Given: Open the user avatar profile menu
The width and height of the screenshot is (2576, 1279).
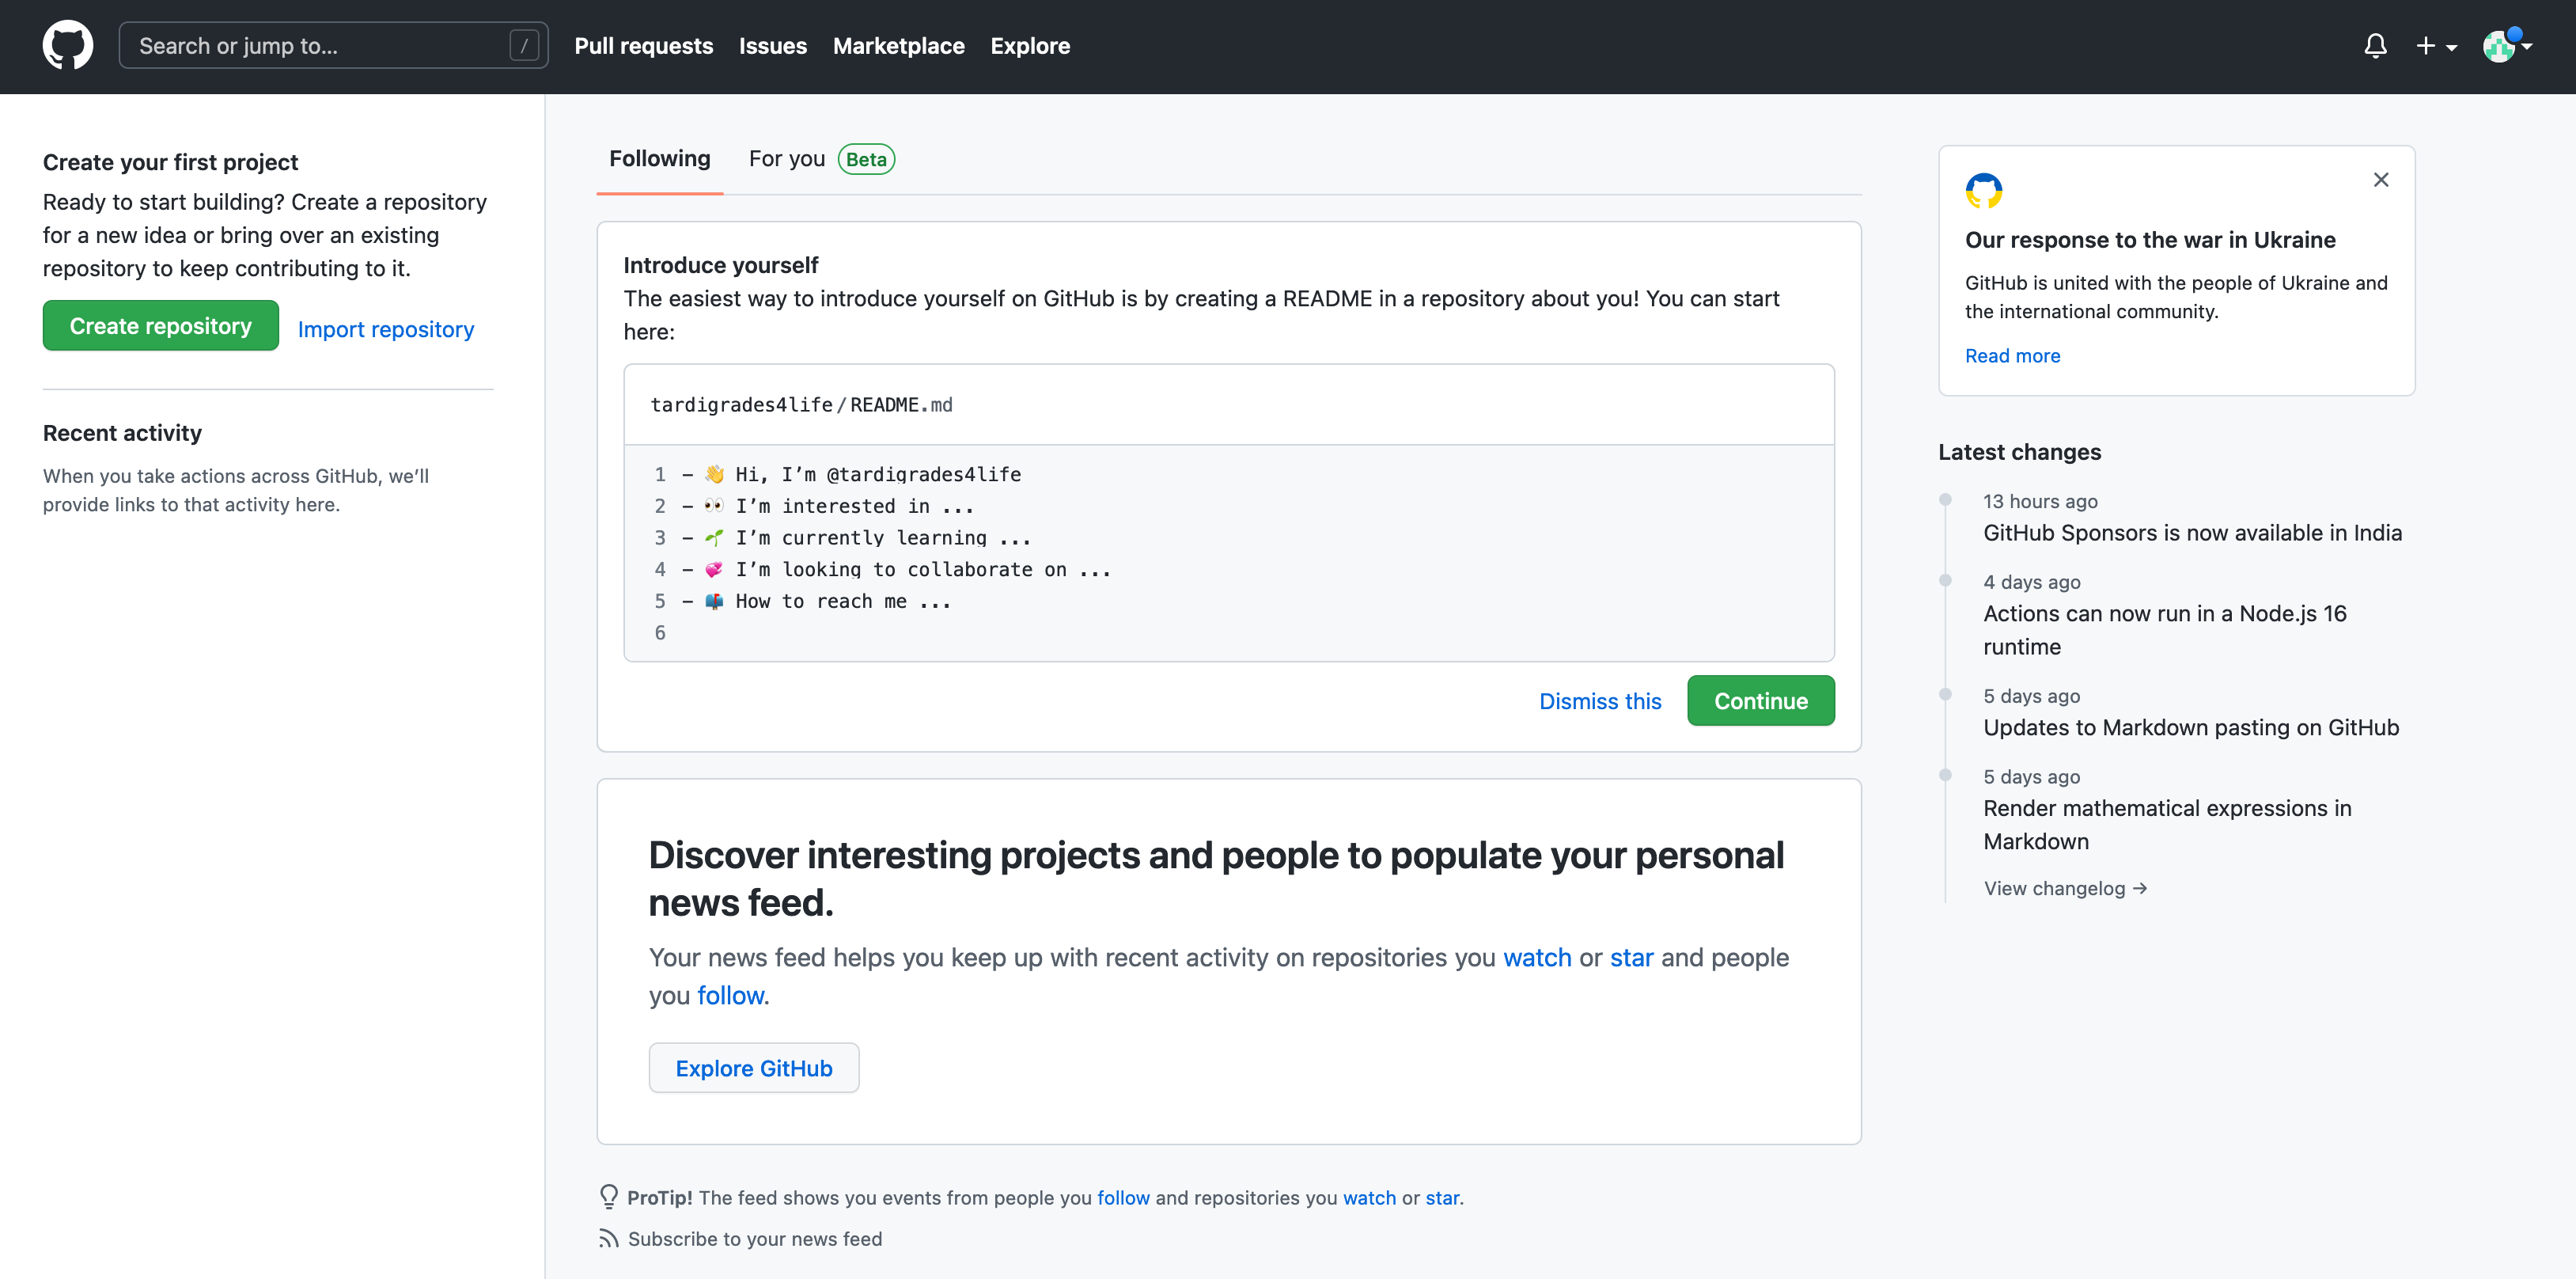Looking at the screenshot, I should [2507, 46].
